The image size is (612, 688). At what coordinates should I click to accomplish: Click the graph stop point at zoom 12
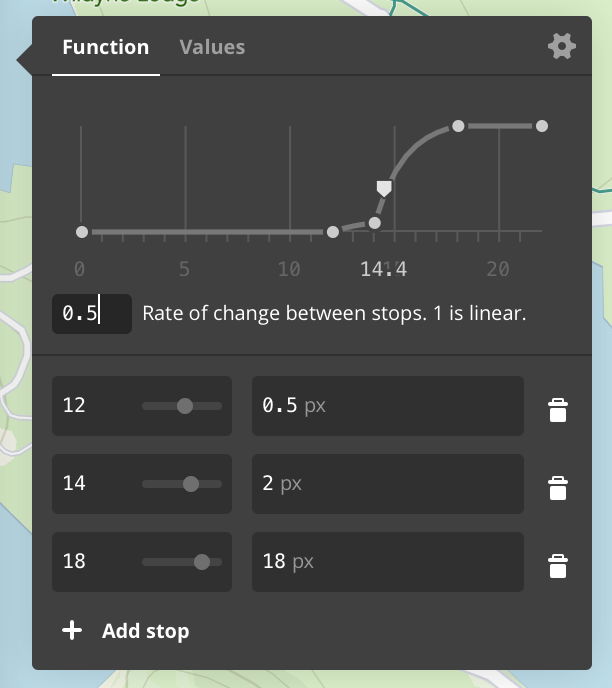point(333,232)
